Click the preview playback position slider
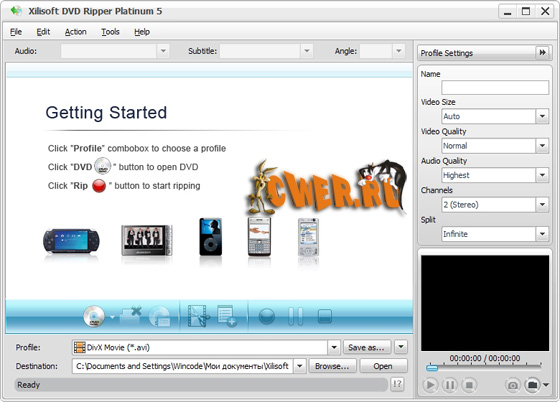The height and width of the screenshot is (402, 560). coord(484,367)
